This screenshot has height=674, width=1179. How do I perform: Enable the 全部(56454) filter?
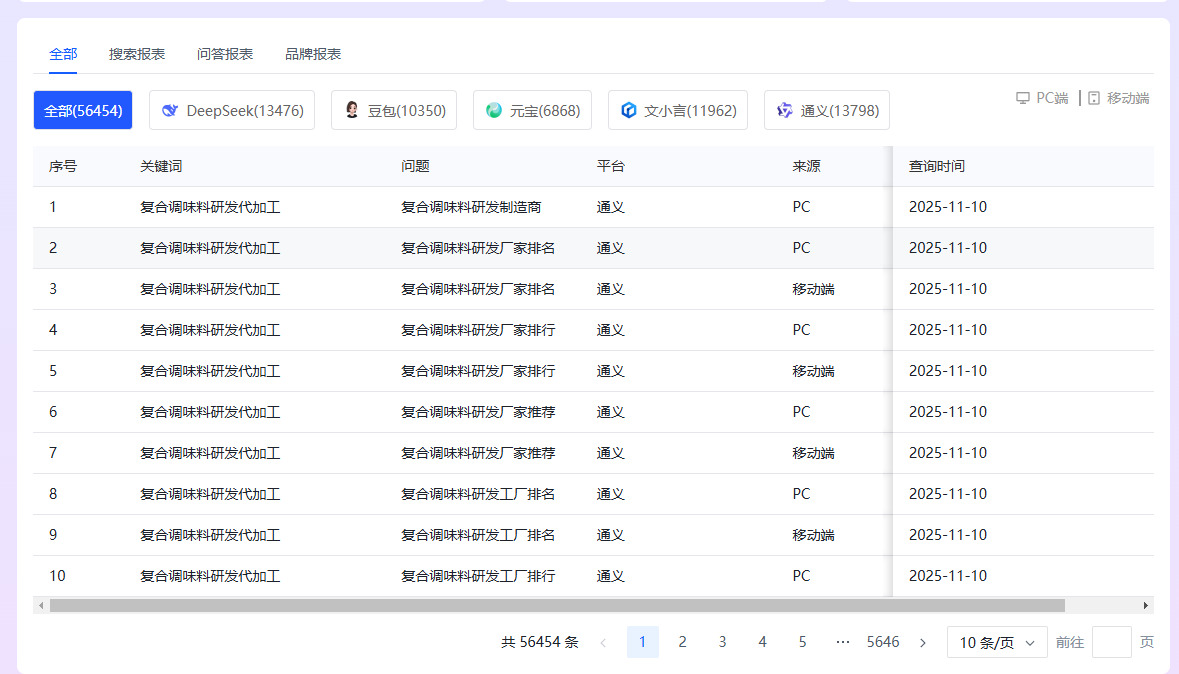83,110
